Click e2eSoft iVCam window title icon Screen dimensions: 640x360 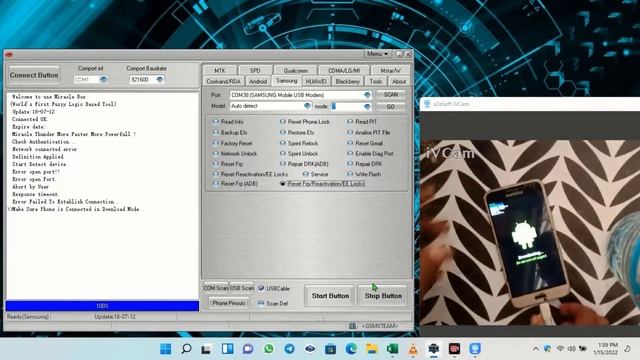click(x=427, y=104)
